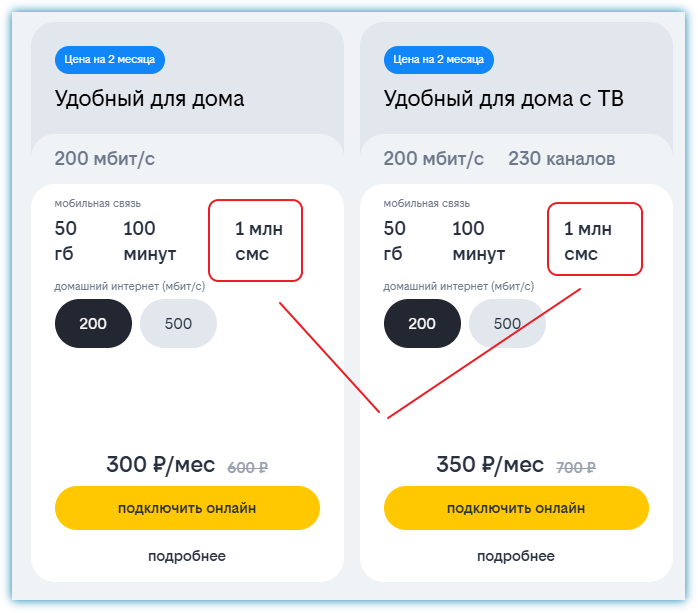Choose 200 Mbit speed in the с ТВ card
The image size is (698, 613).
point(422,324)
